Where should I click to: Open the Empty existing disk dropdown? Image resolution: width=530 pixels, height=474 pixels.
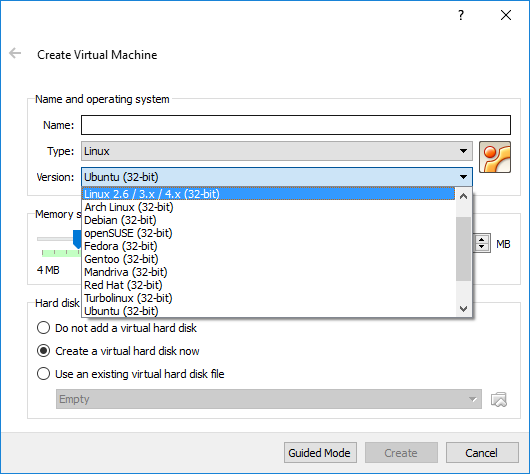coord(269,399)
